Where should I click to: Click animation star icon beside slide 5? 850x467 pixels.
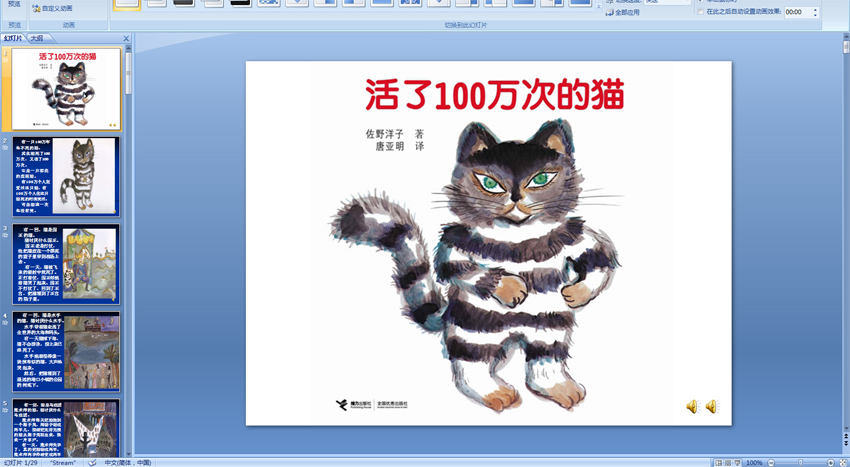click(x=5, y=411)
